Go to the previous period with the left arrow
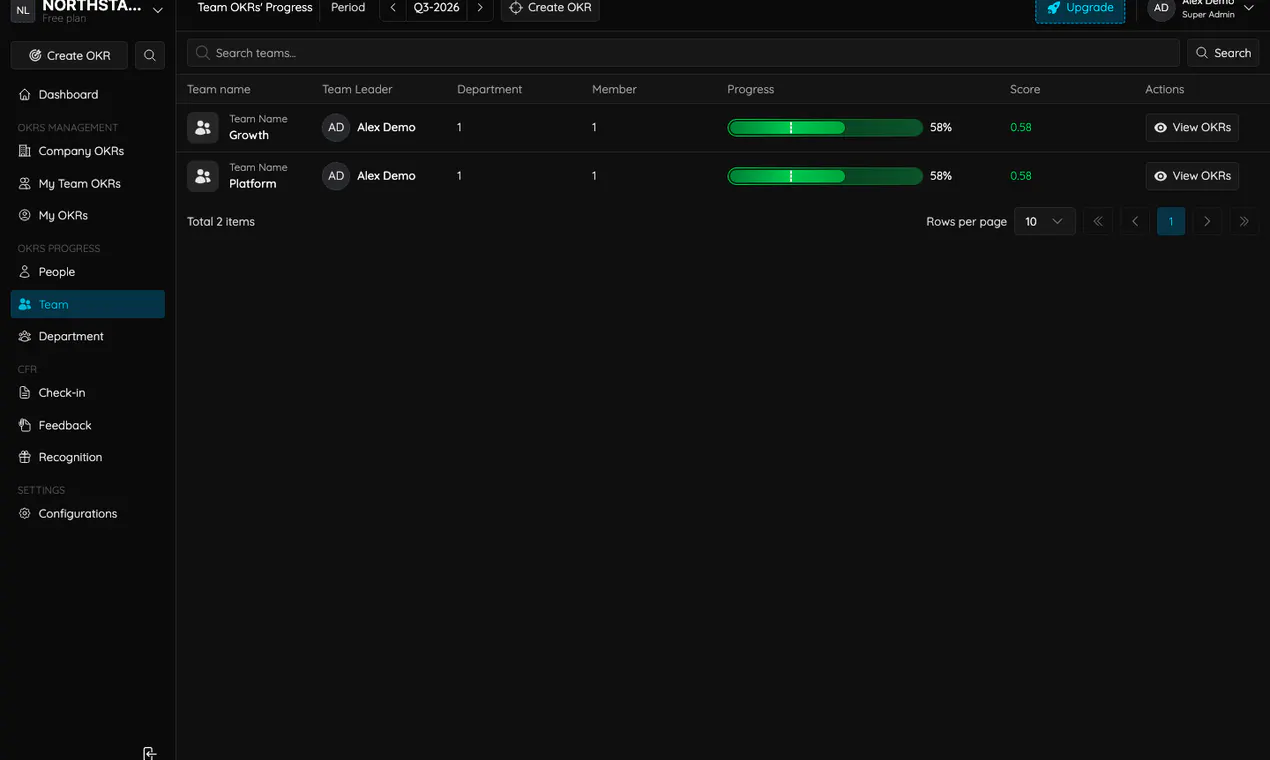 point(393,8)
